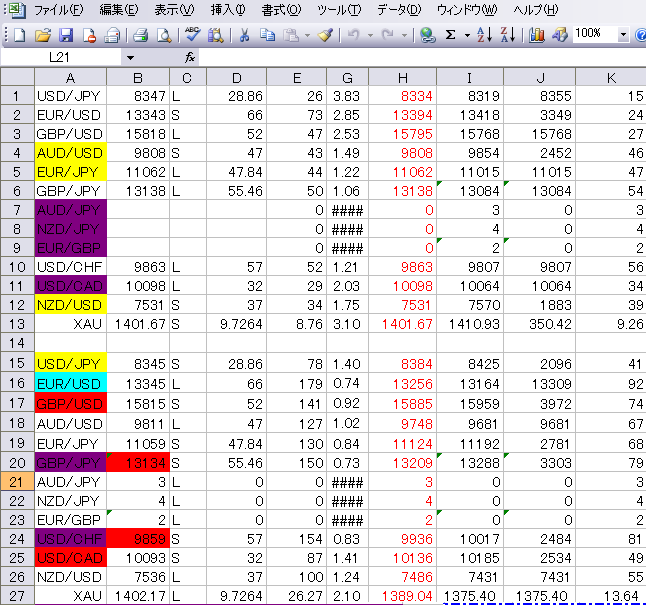Open the Chart Wizard icon

[x=537, y=35]
